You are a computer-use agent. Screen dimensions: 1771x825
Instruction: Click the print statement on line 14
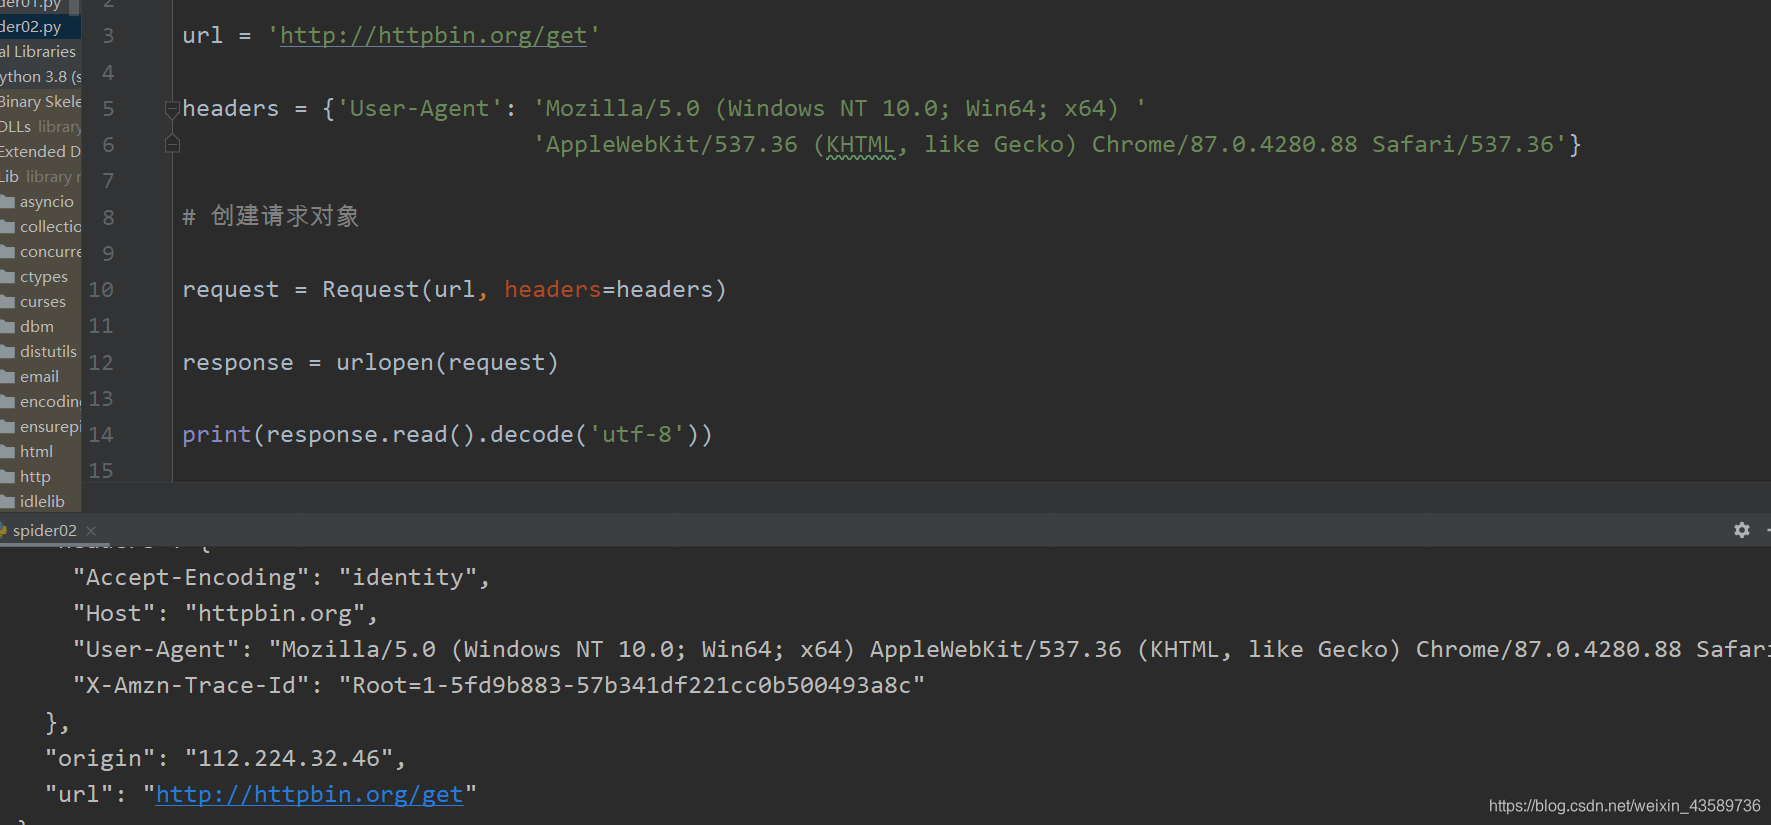click(447, 435)
